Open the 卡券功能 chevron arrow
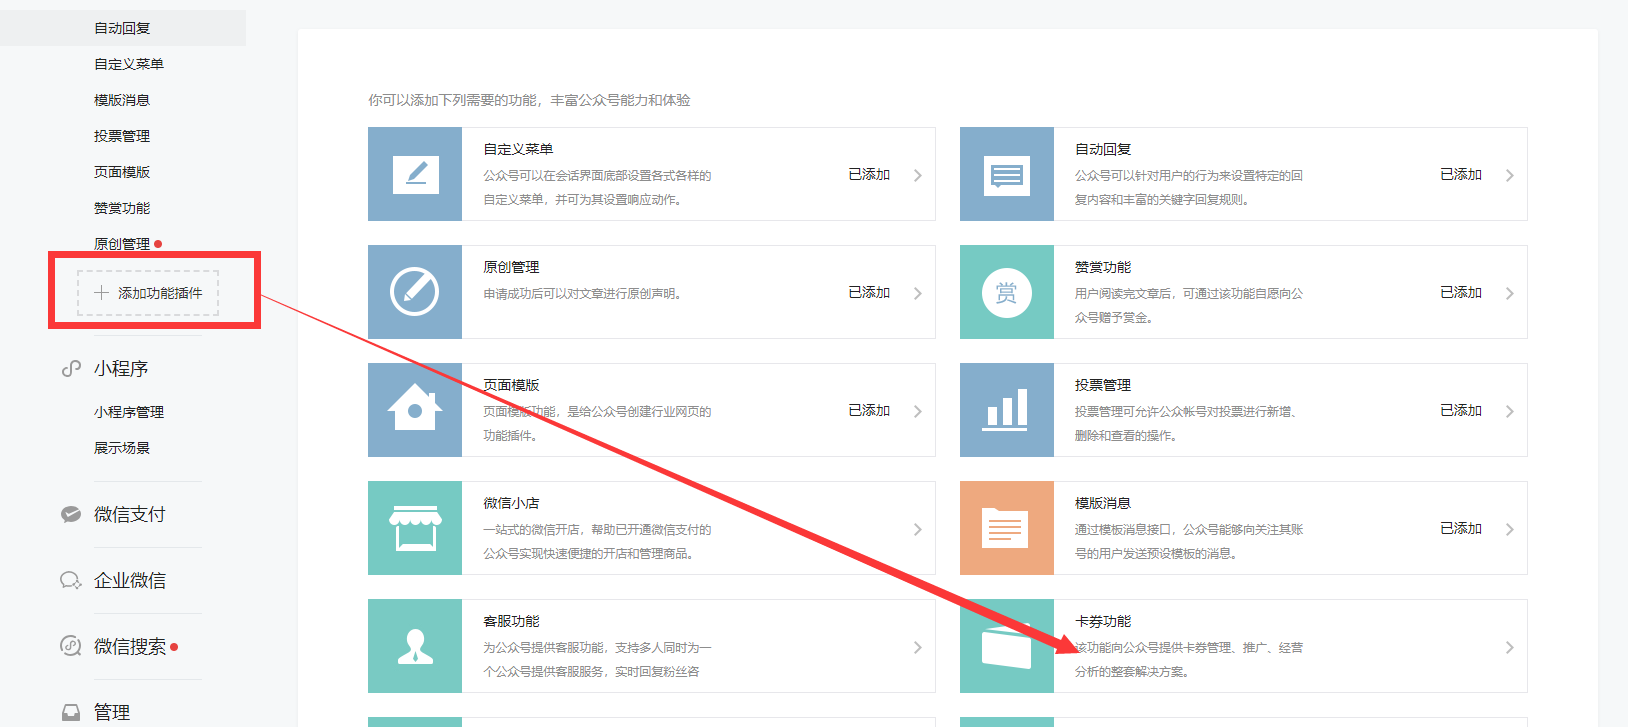1628x727 pixels. point(1509,647)
